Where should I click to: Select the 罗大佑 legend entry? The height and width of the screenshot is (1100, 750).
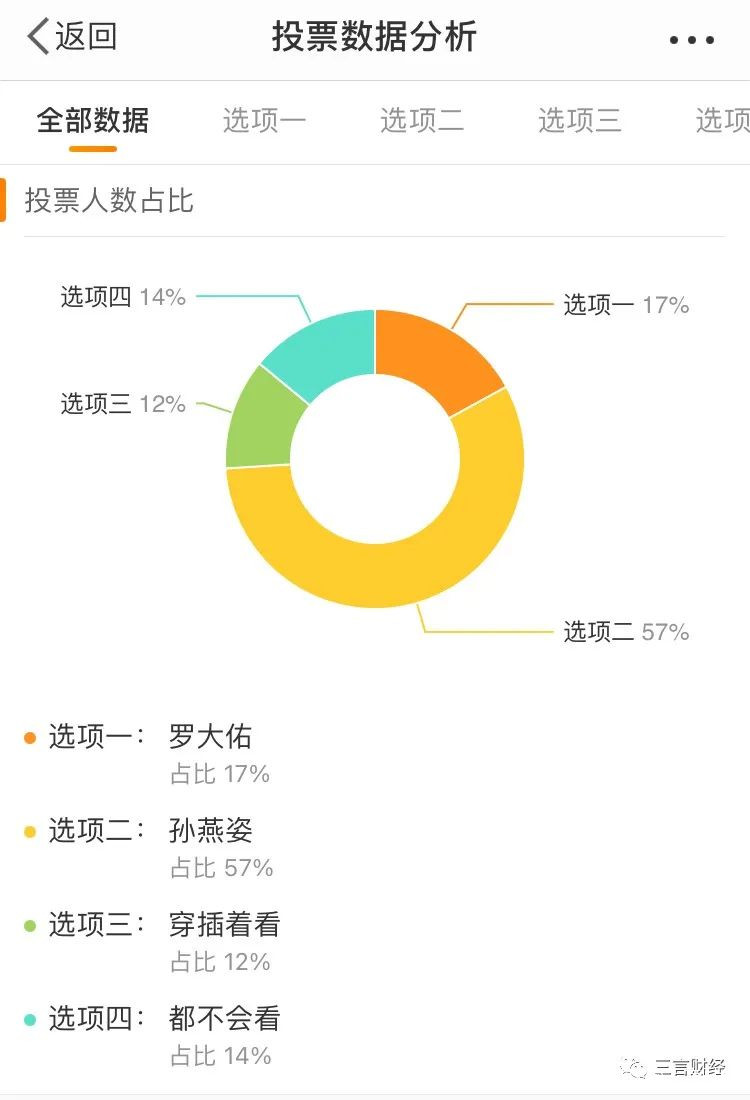[x=210, y=737]
